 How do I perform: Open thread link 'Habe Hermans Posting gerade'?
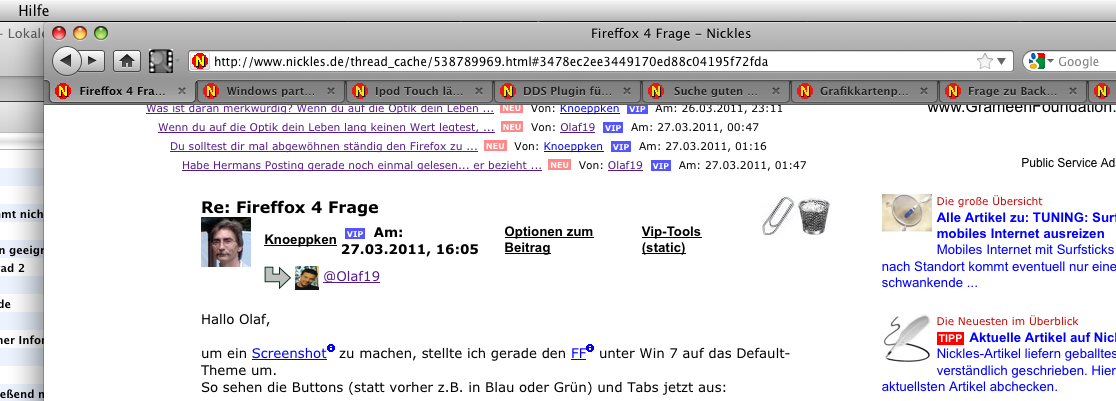(x=362, y=165)
